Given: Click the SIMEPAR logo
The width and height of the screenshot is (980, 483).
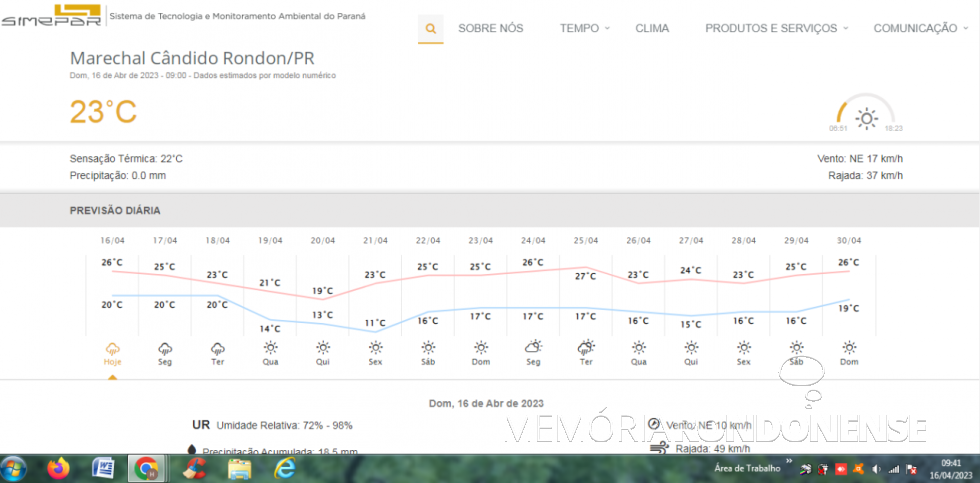Looking at the screenshot, I should pos(50,16).
